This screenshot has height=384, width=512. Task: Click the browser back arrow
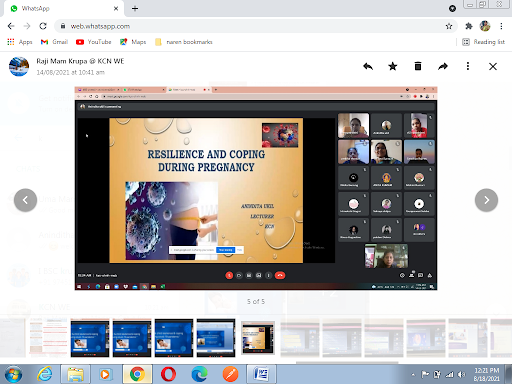click(x=11, y=26)
